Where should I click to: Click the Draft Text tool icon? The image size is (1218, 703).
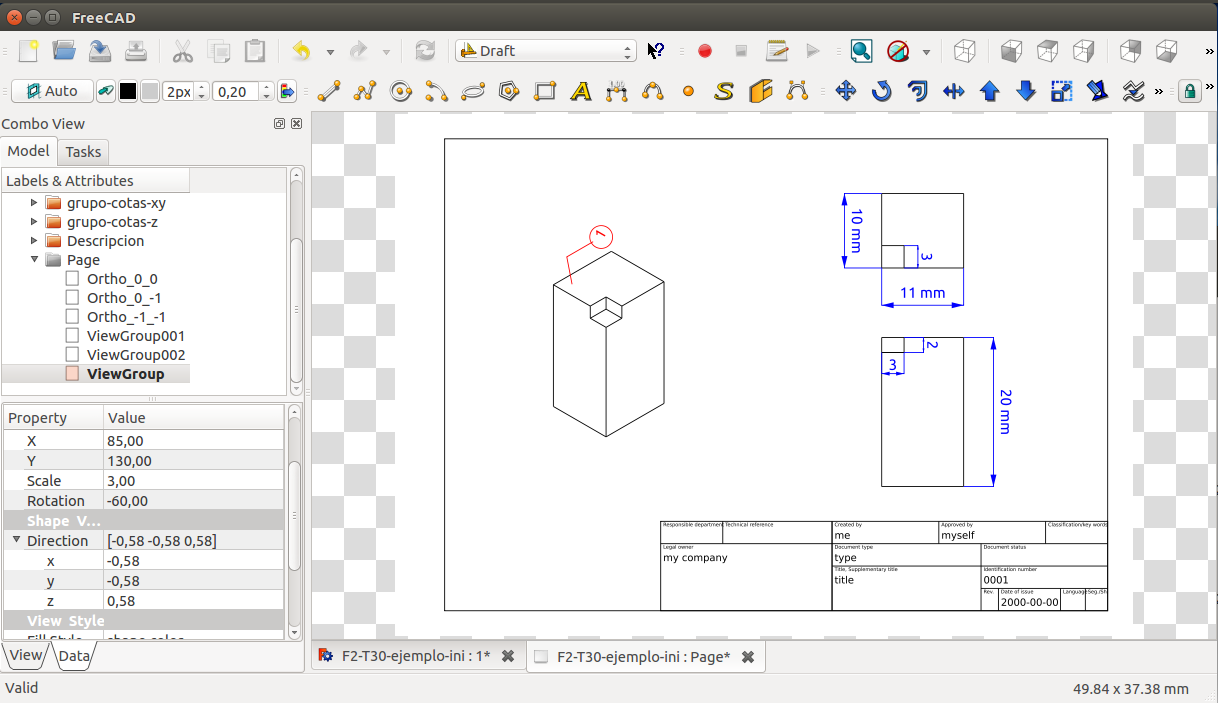tap(581, 92)
